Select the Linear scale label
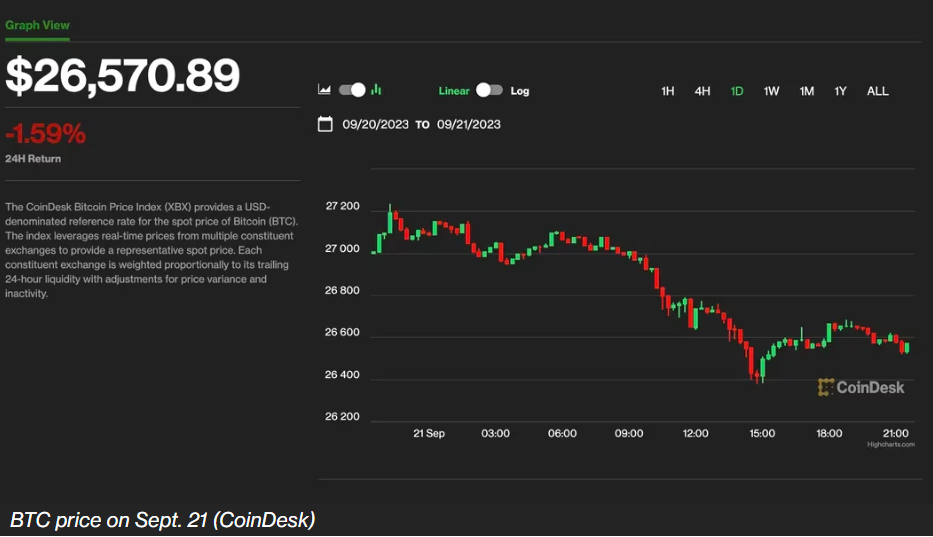 tap(454, 91)
